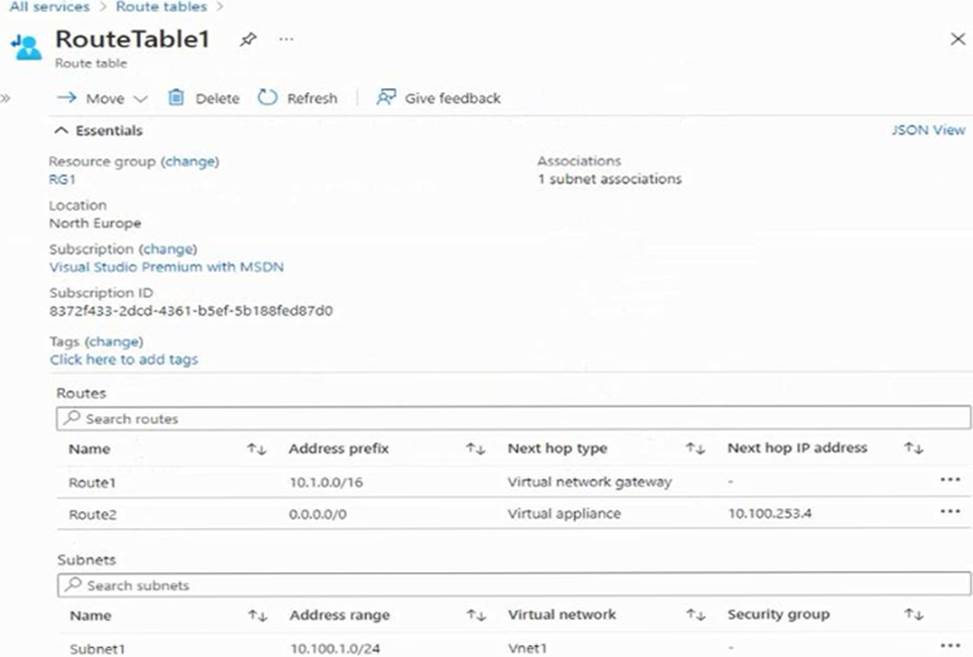Open the more options menu for Route2

[x=949, y=512]
